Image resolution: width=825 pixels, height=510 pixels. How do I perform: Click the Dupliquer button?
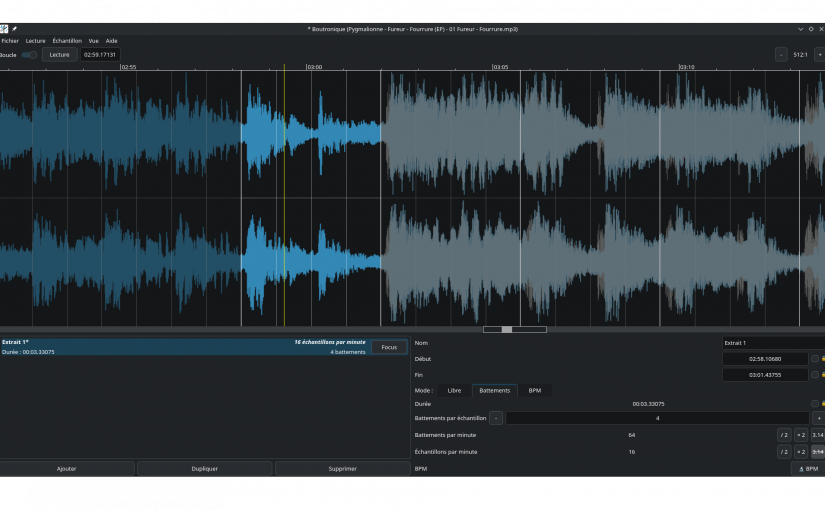(204, 468)
